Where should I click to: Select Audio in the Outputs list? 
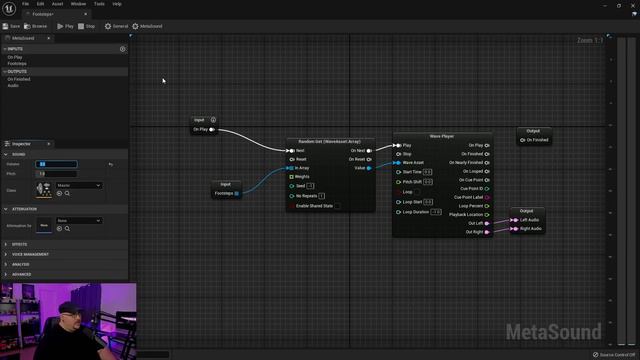pos(13,86)
